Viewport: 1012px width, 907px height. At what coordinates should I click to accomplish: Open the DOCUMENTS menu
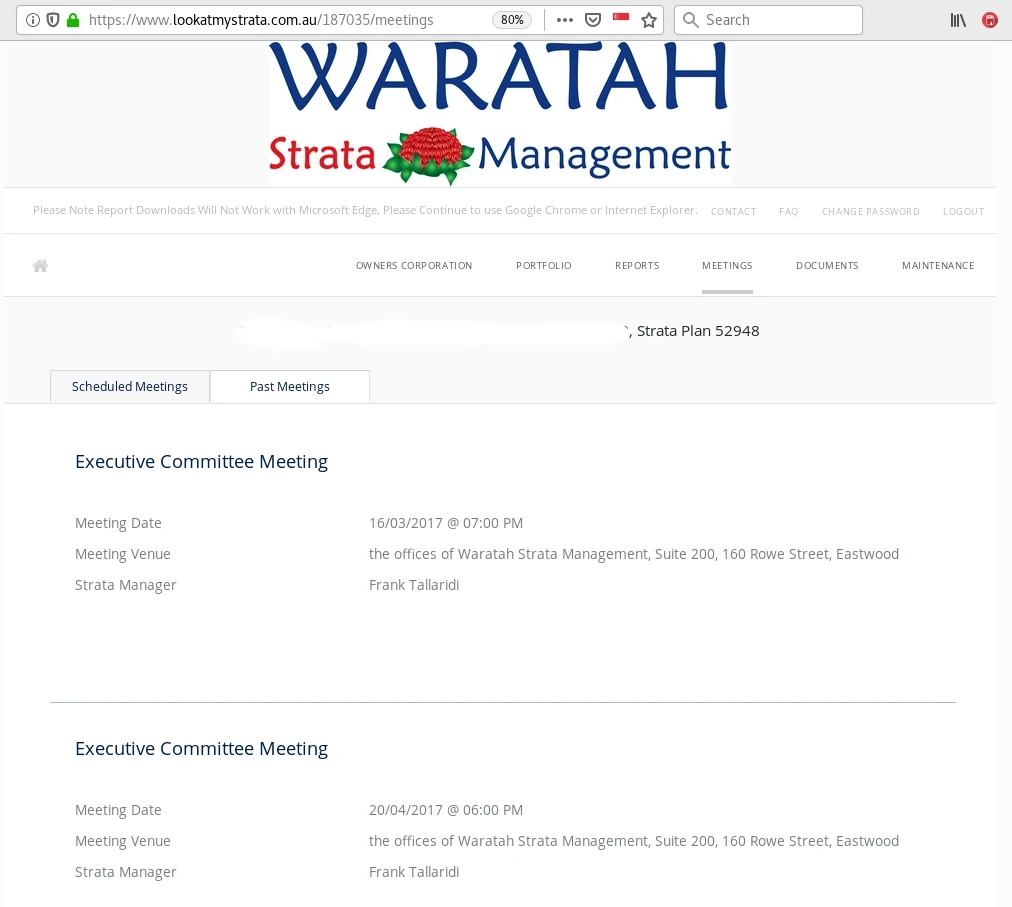827,265
